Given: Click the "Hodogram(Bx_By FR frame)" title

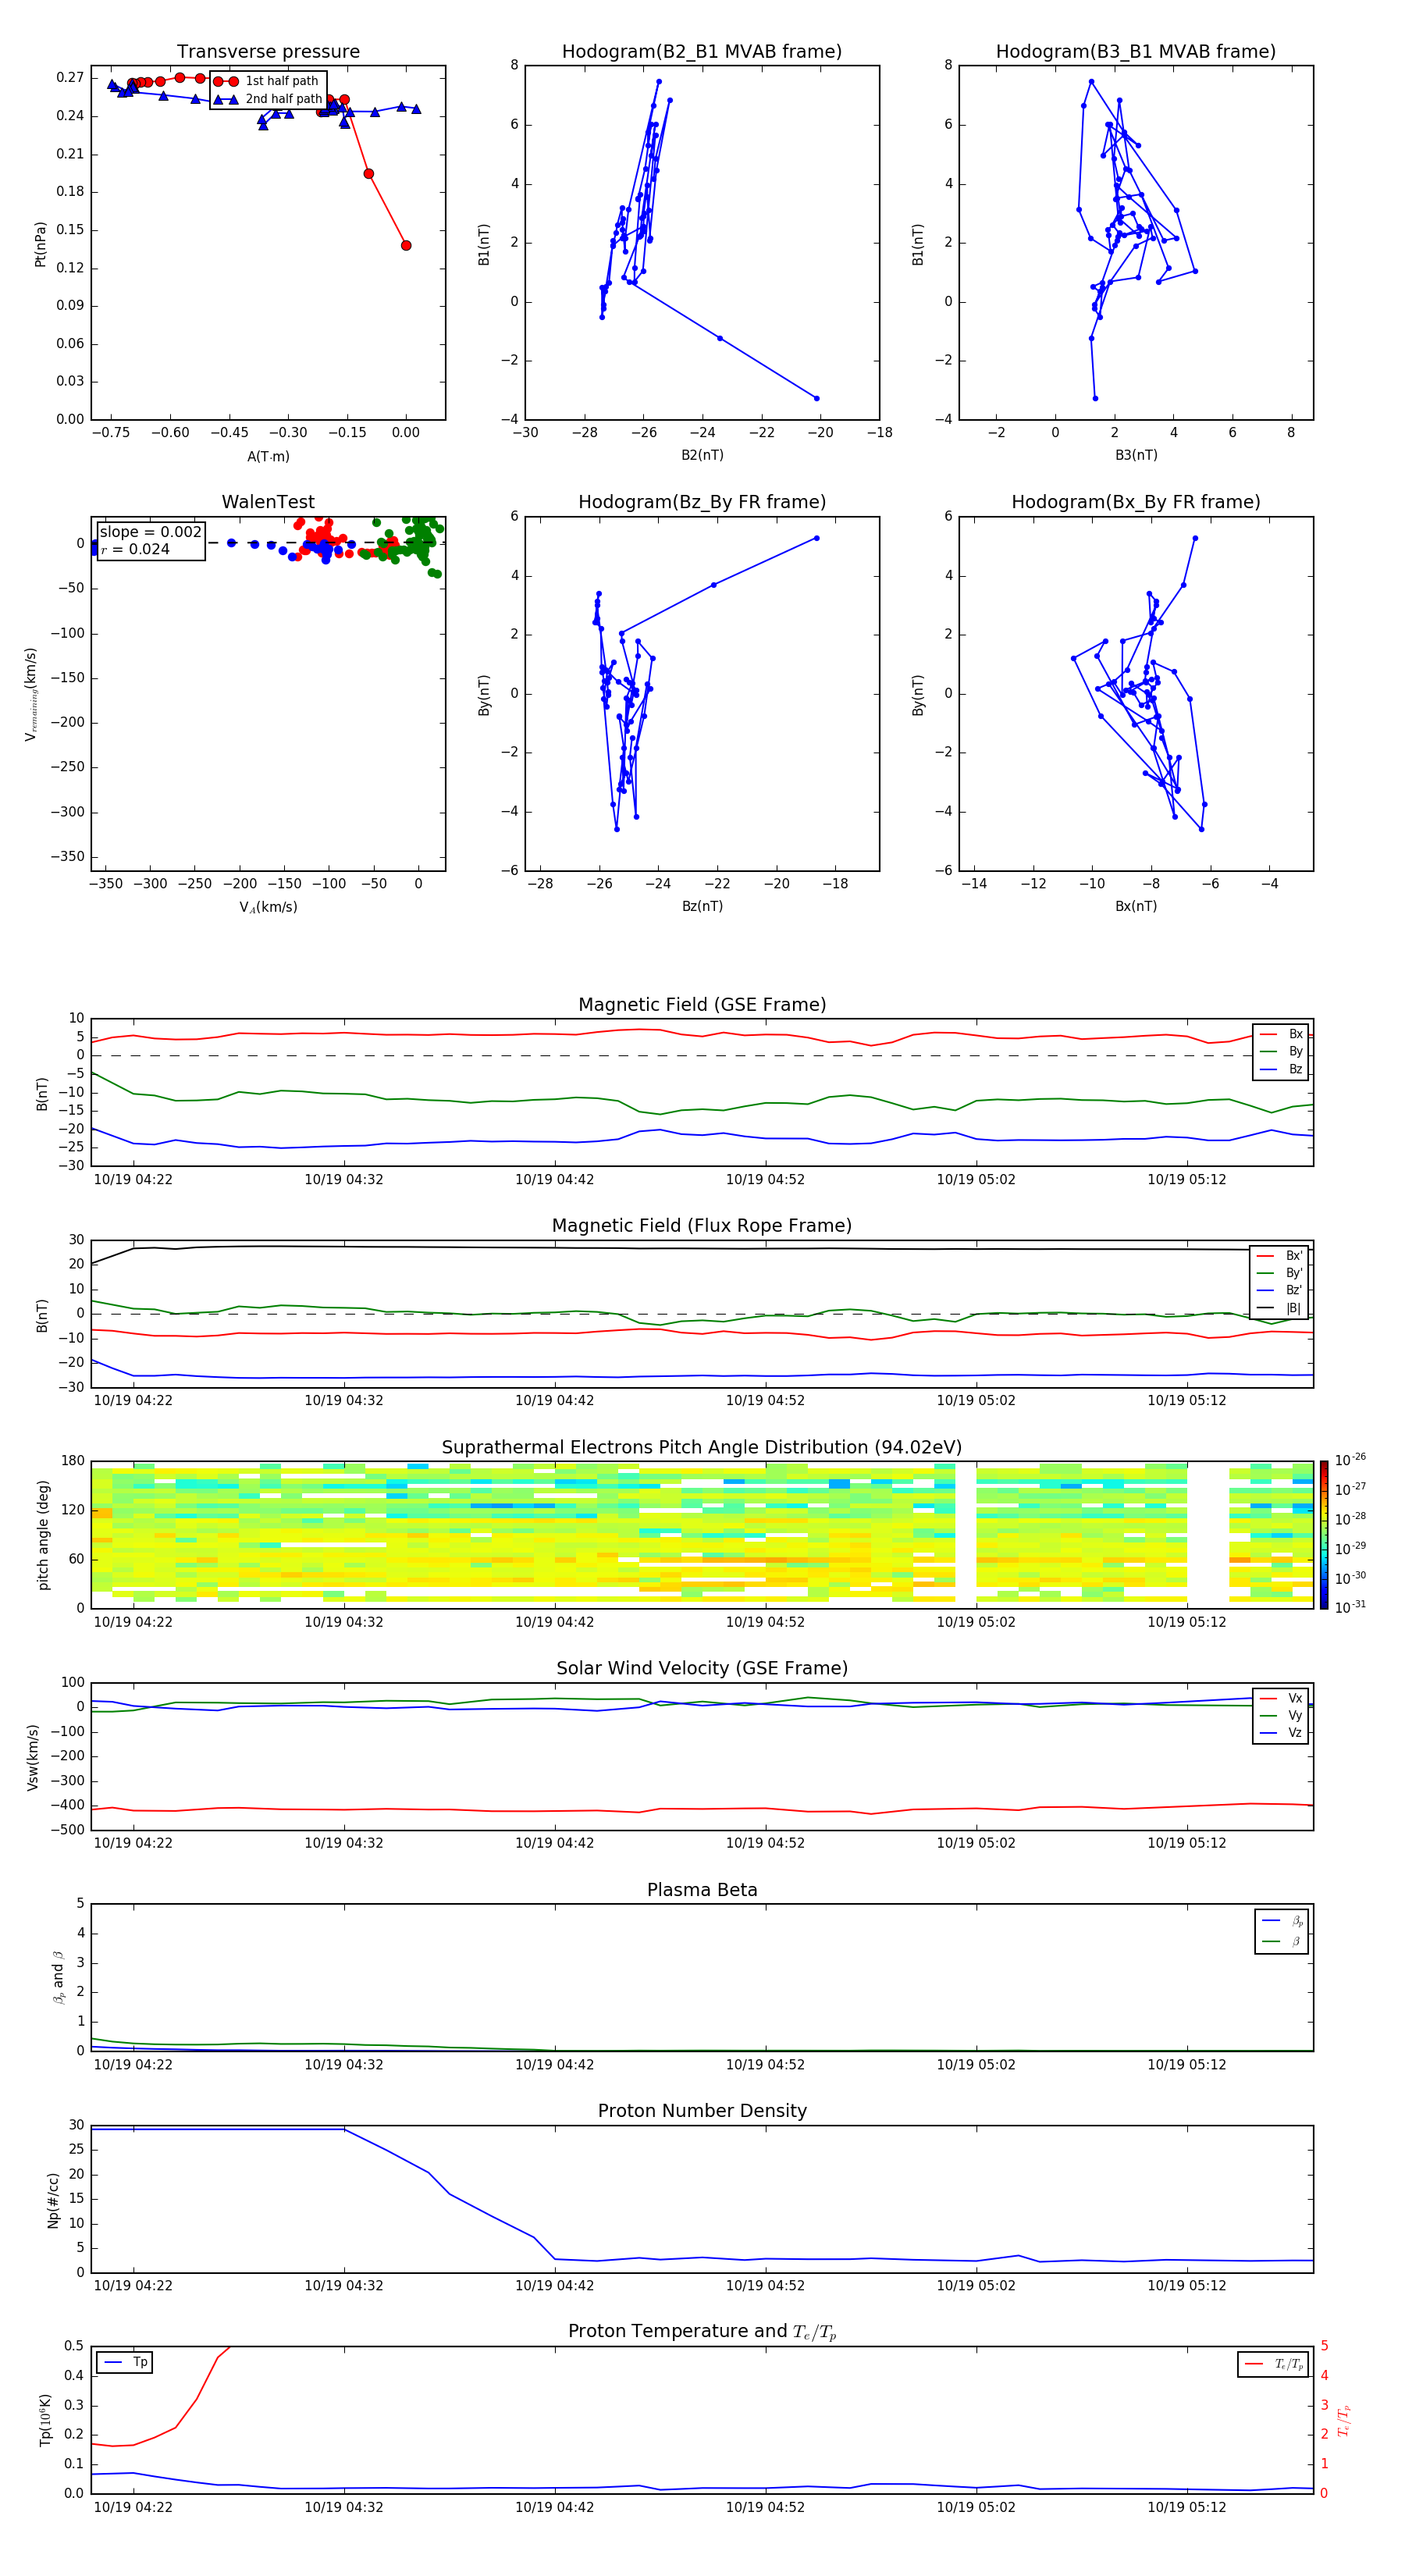Looking at the screenshot, I should (x=1136, y=502).
